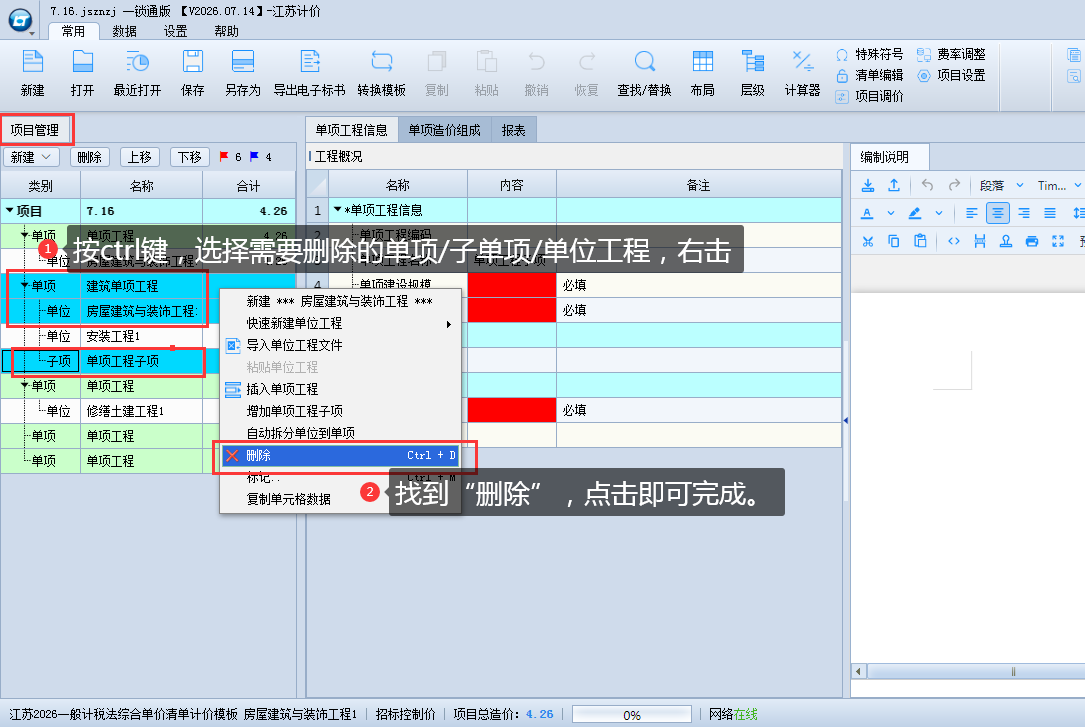Click the copy icon in the editor
Screen dimensions: 1085x727
[894, 241]
